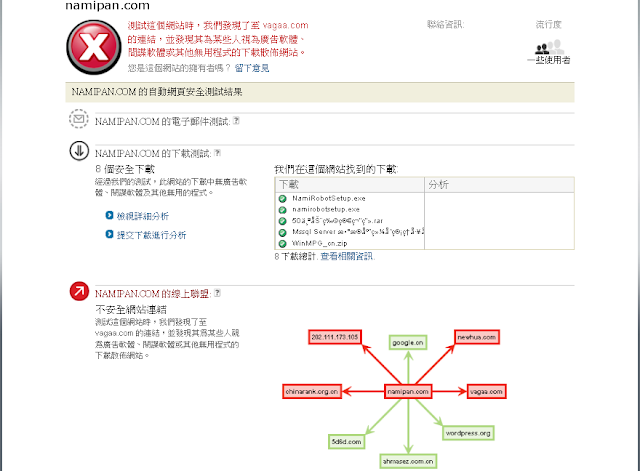Image resolution: width=640 pixels, height=471 pixels.
Task: Click the lowercase namirobotsetup.exe file name
Action: coord(326,209)
